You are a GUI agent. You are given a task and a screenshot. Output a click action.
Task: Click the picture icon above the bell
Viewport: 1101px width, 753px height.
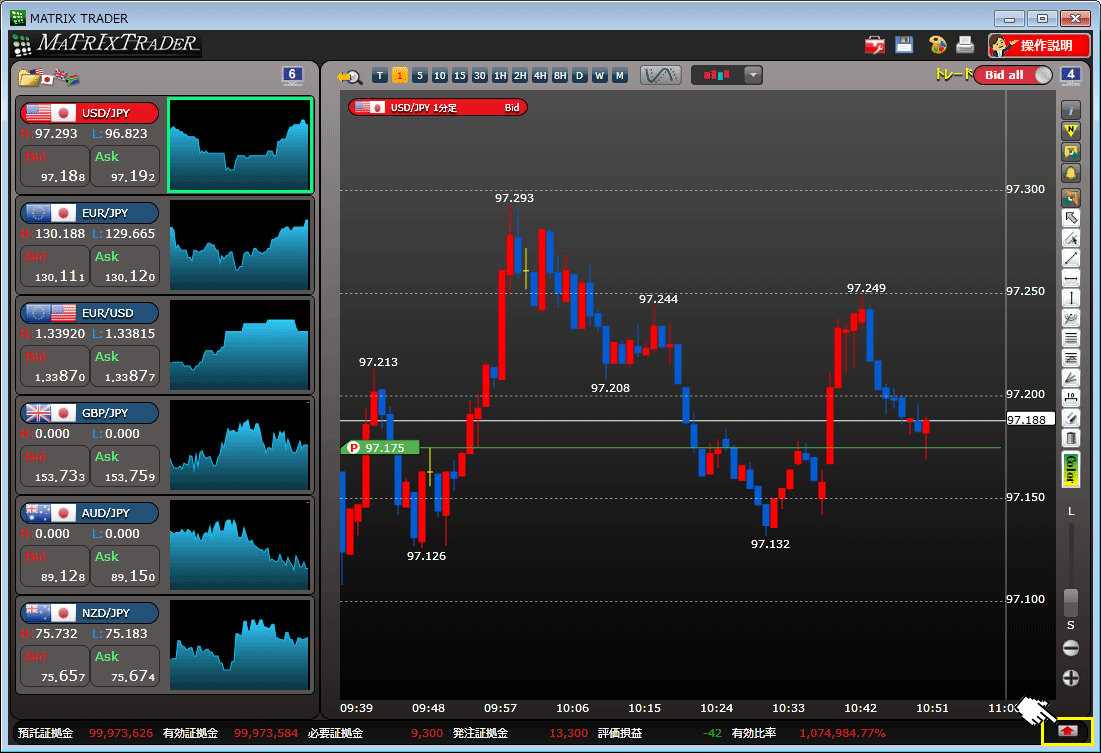(1070, 152)
